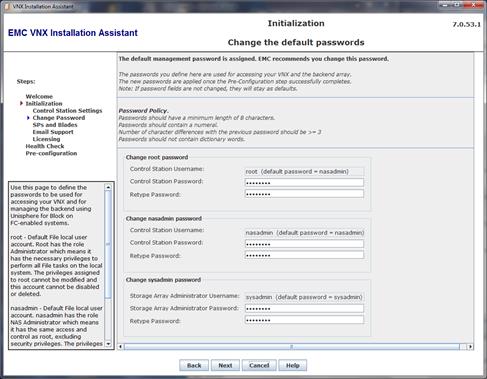
Task: Select nasadmin username read-only field
Action: pyautogui.click(x=304, y=233)
